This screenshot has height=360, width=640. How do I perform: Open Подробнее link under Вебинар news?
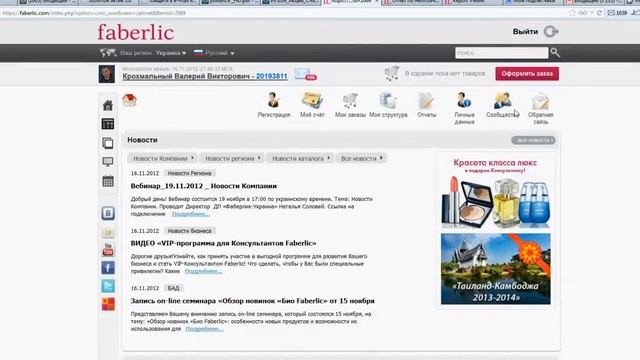pos(191,214)
